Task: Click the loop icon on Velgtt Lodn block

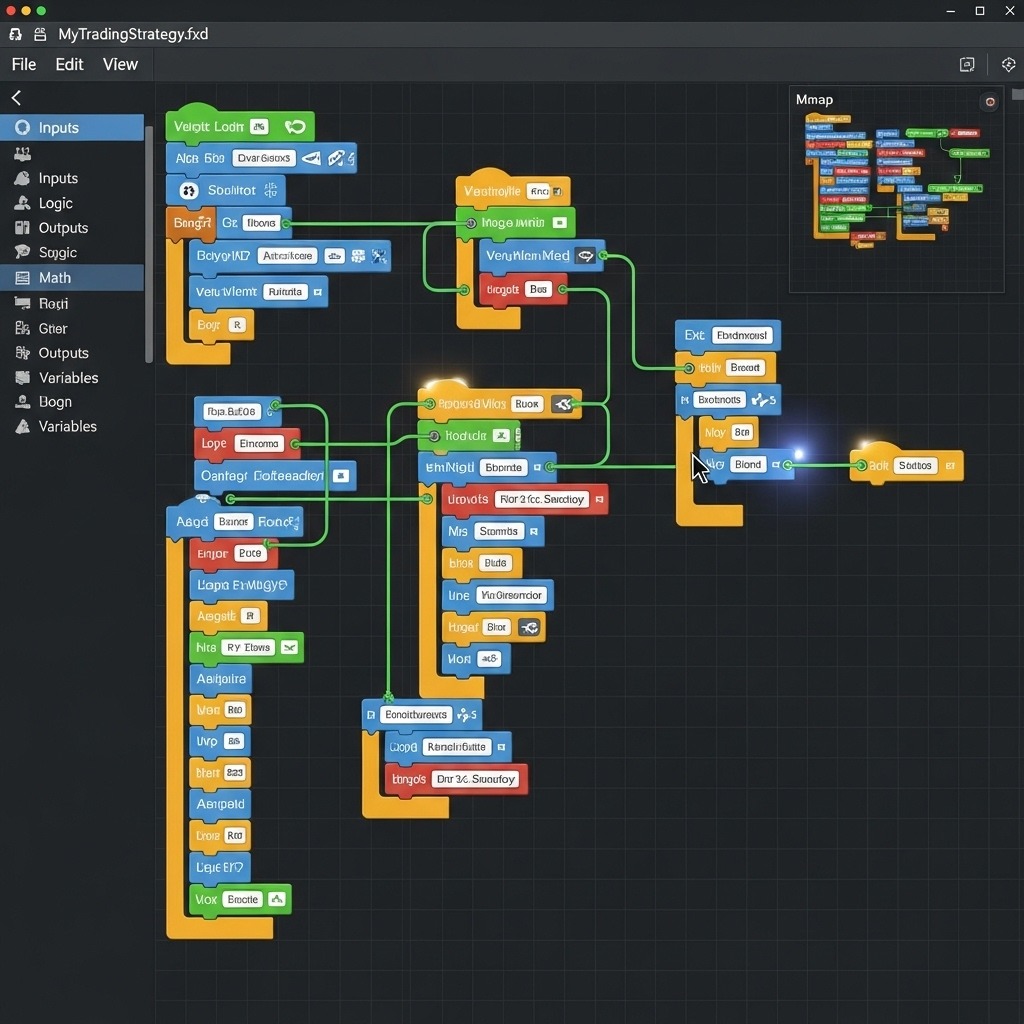Action: [295, 127]
